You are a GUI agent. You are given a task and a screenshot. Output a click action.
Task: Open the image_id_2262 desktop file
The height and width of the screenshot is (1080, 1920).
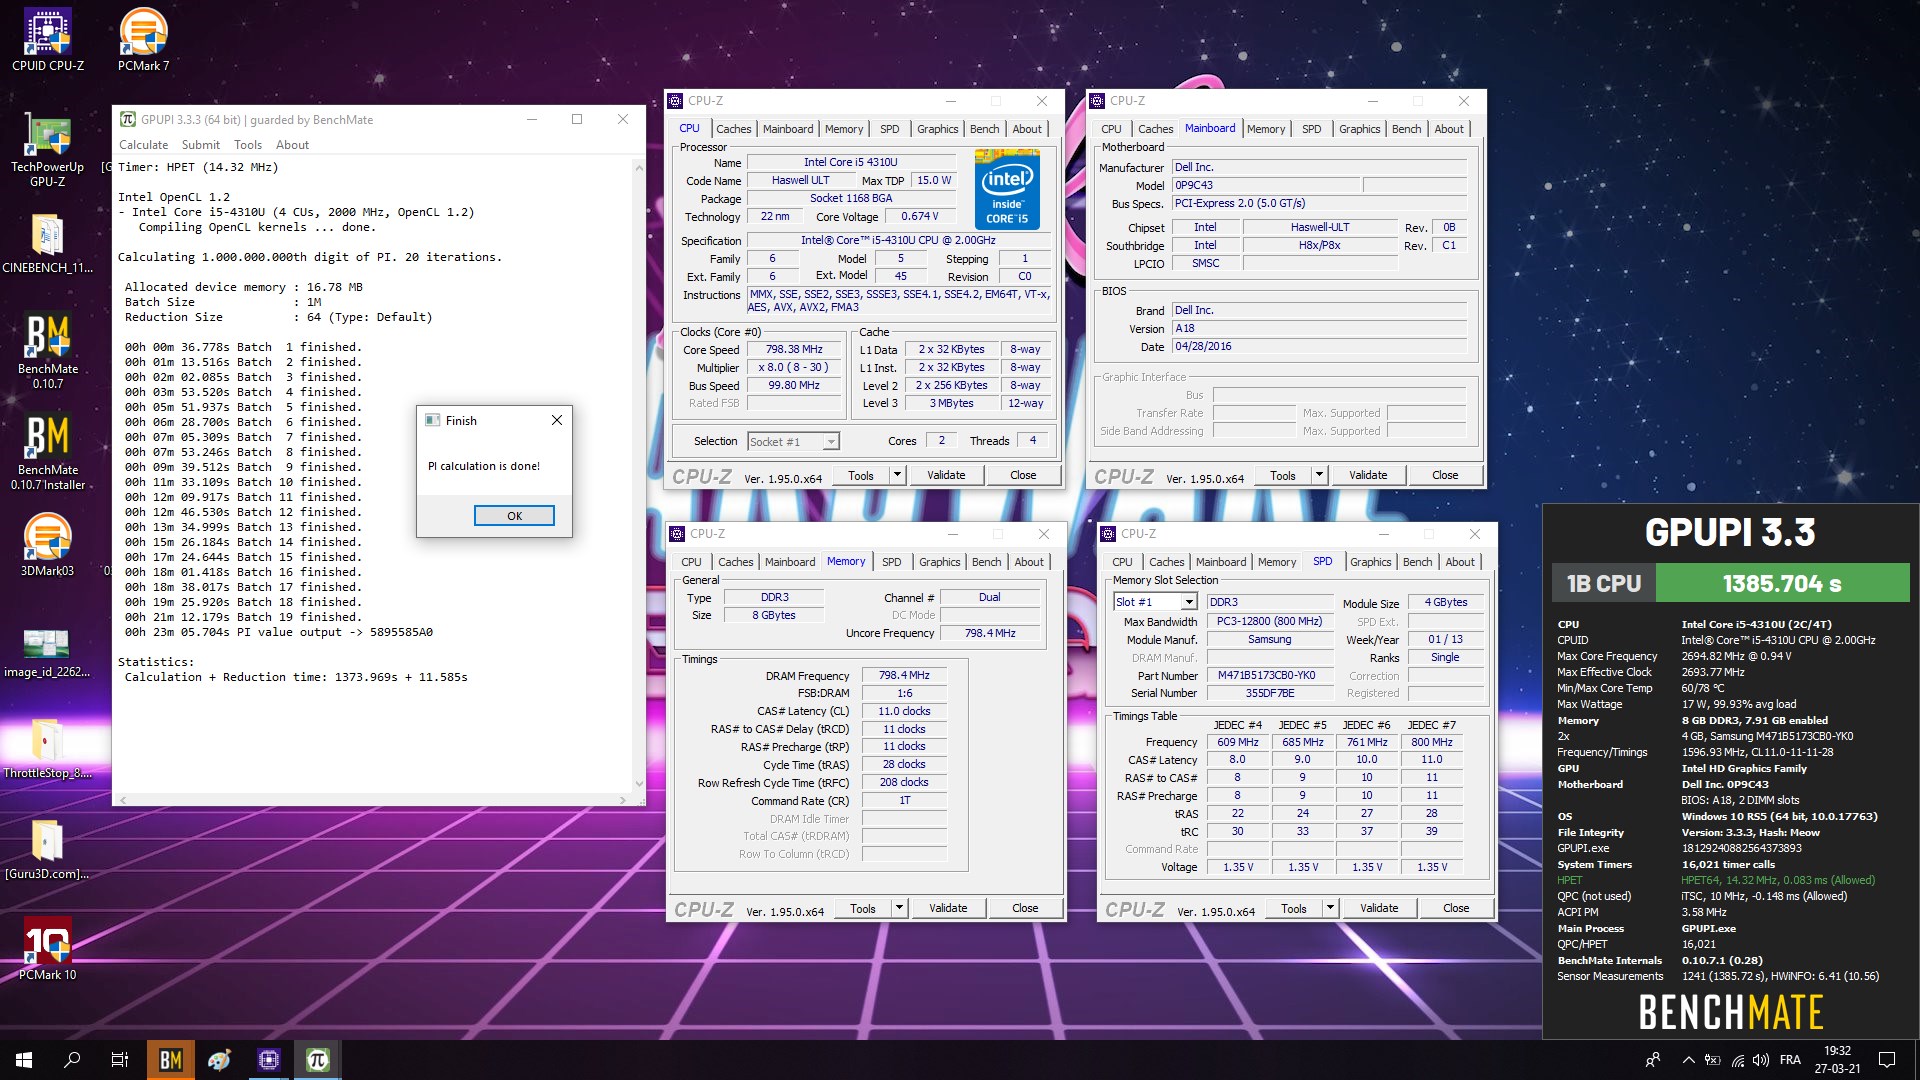coord(47,652)
